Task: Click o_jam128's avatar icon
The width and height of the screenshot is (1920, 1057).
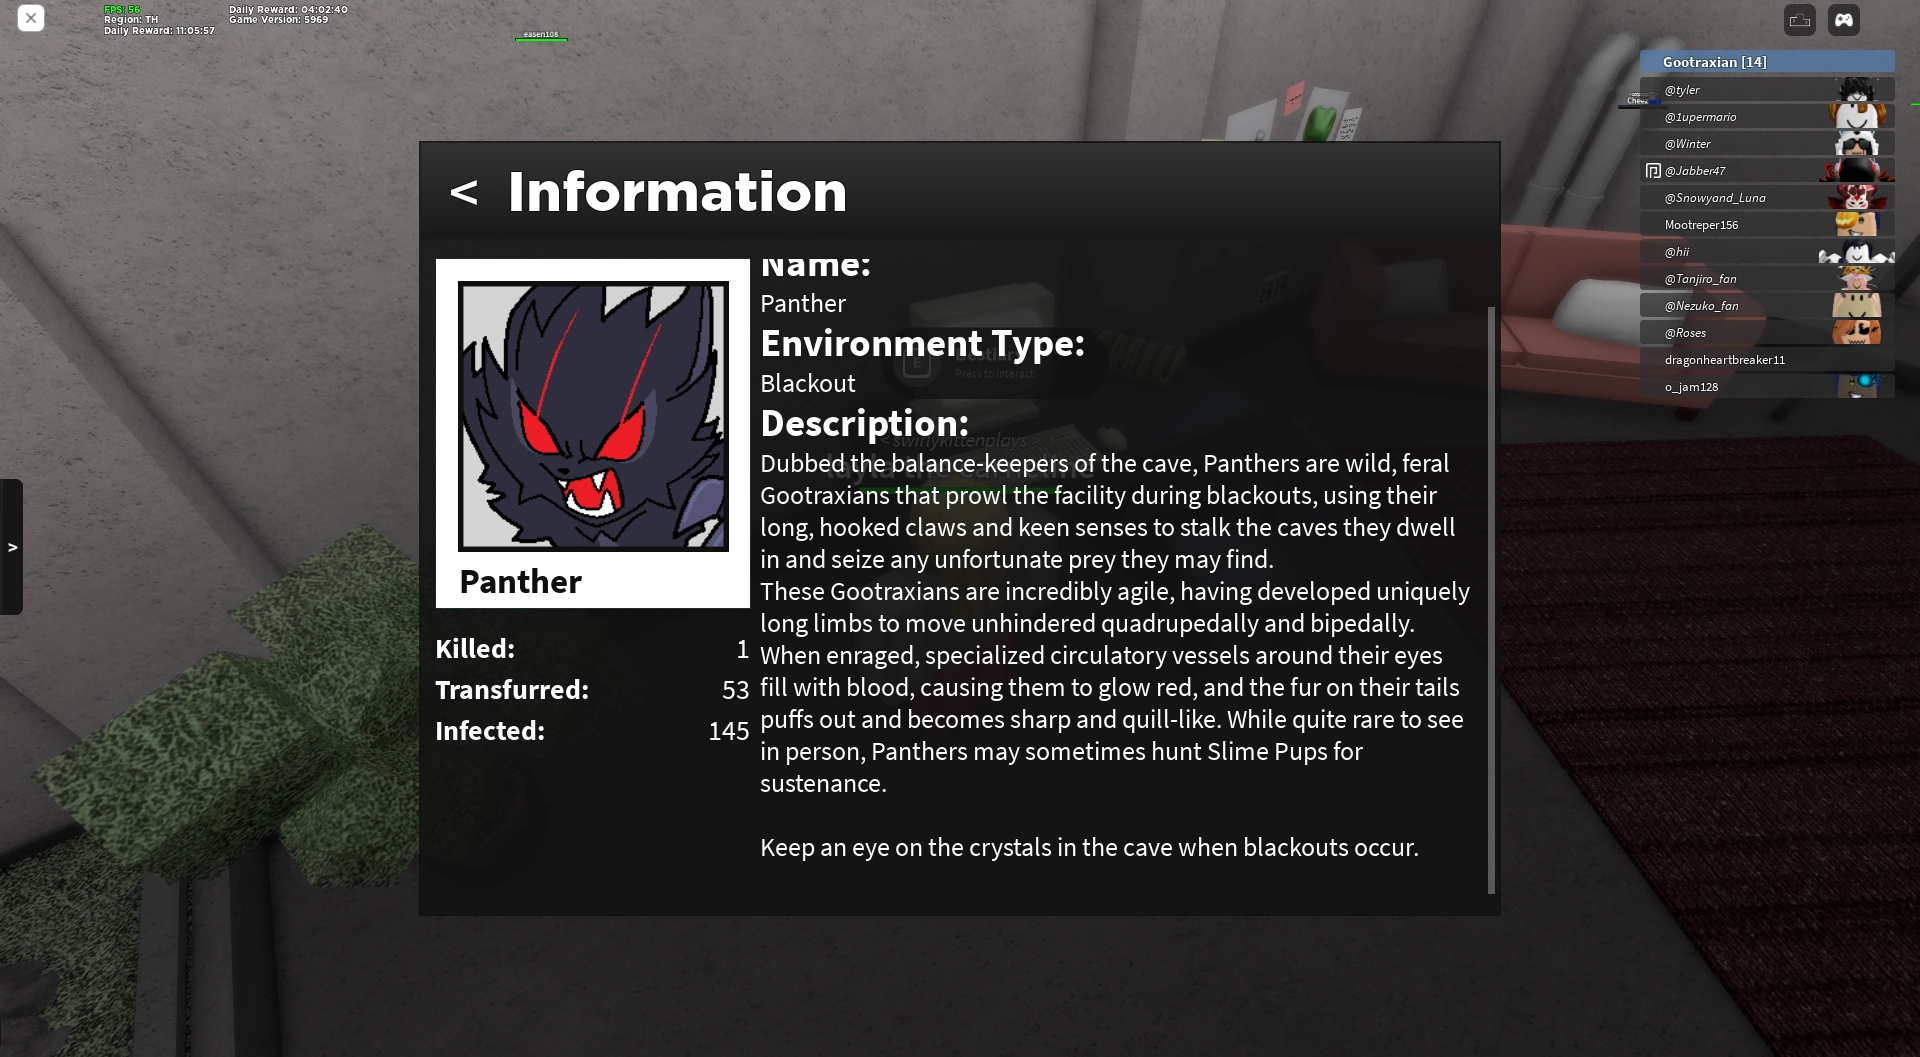Action: coord(1859,387)
